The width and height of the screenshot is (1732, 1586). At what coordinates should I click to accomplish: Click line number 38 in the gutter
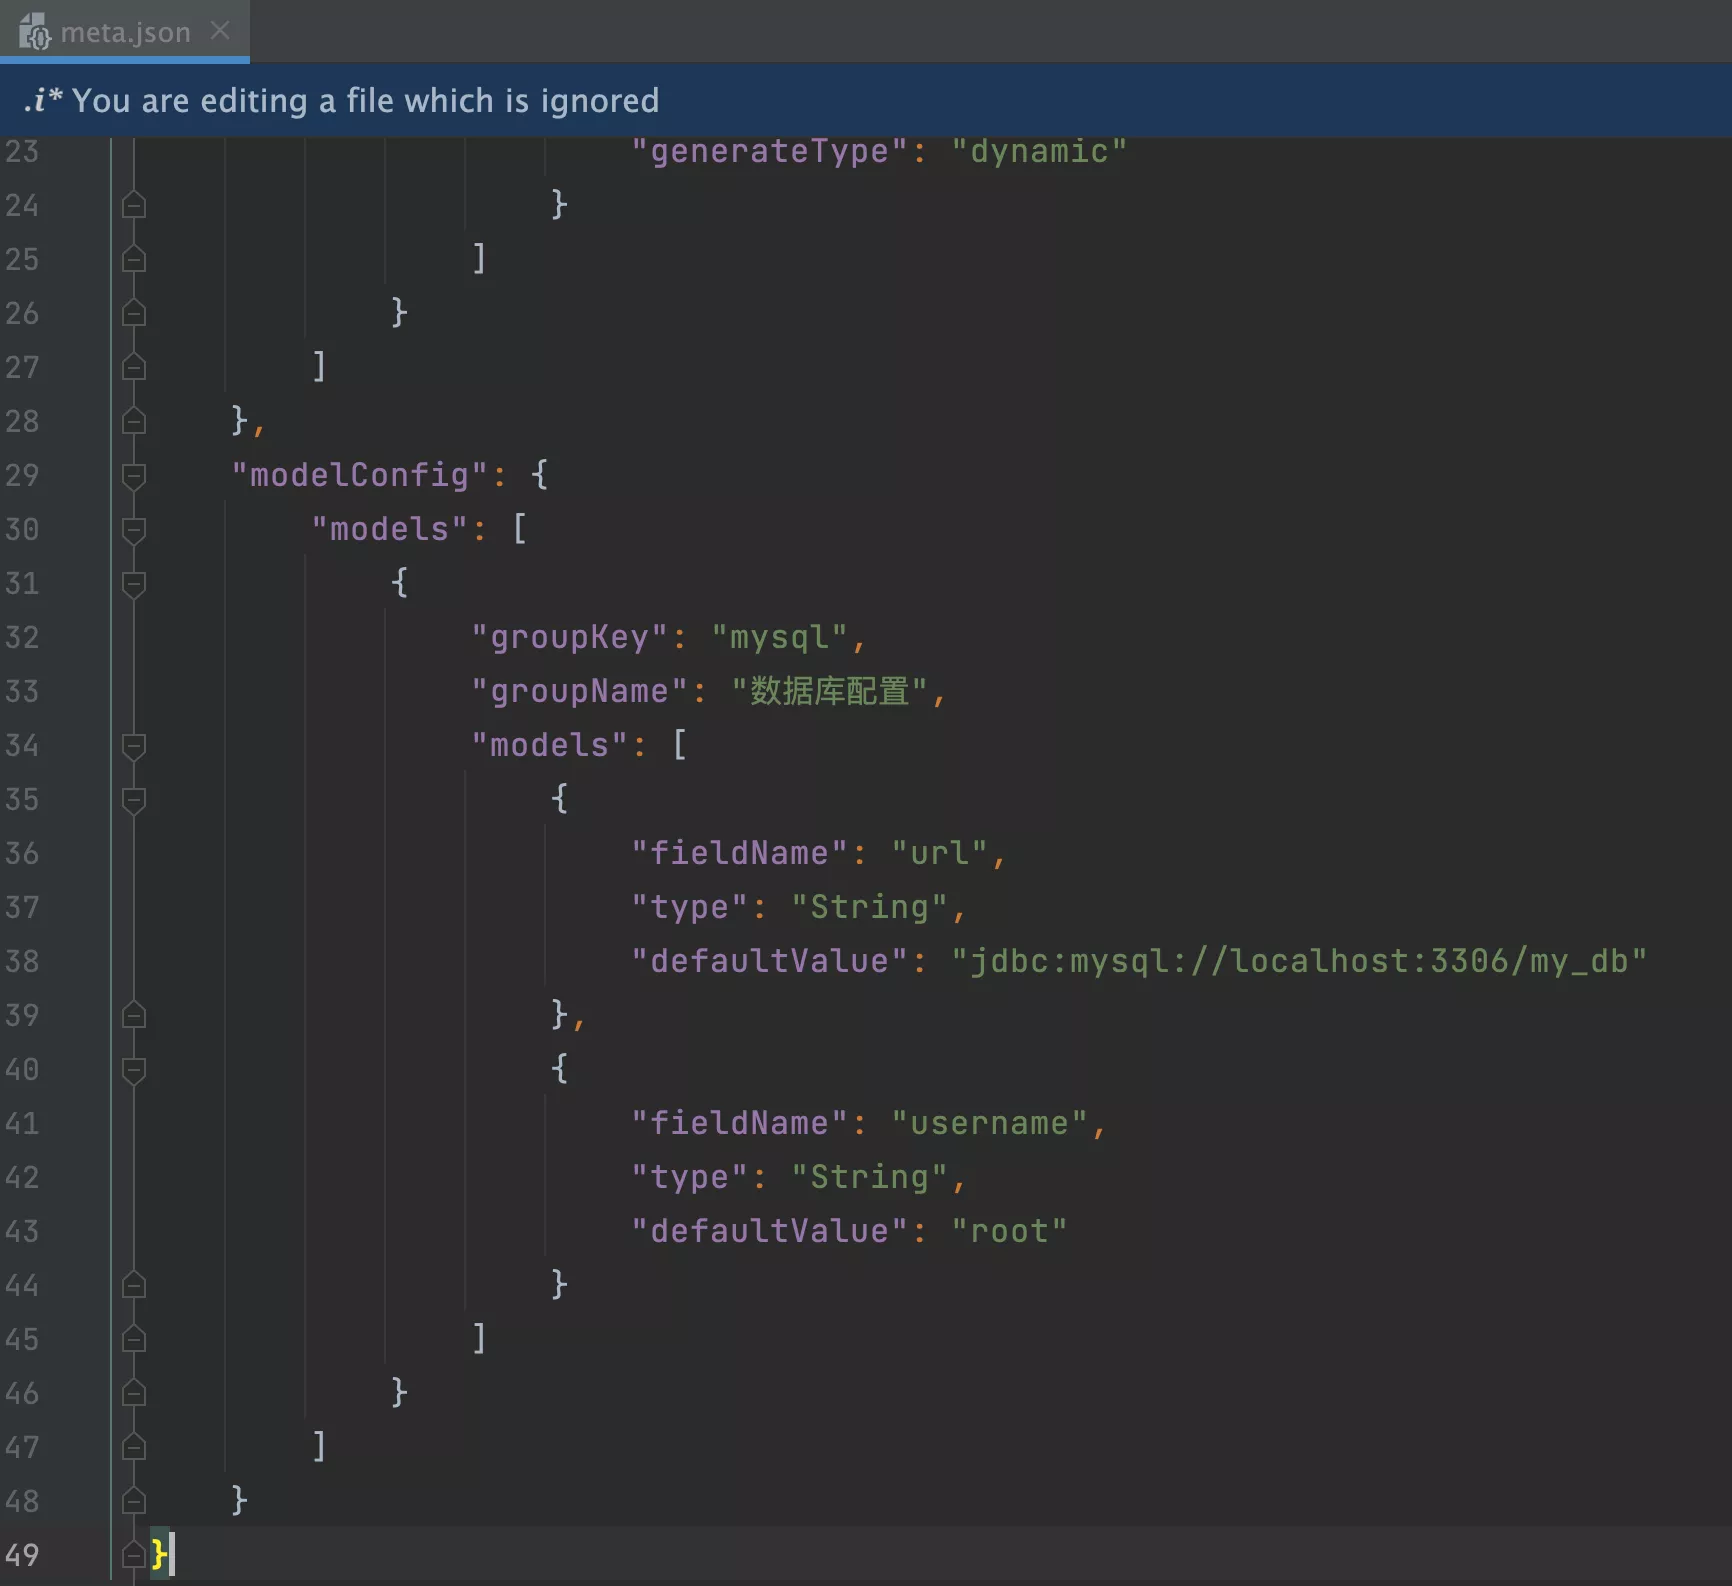click(22, 961)
